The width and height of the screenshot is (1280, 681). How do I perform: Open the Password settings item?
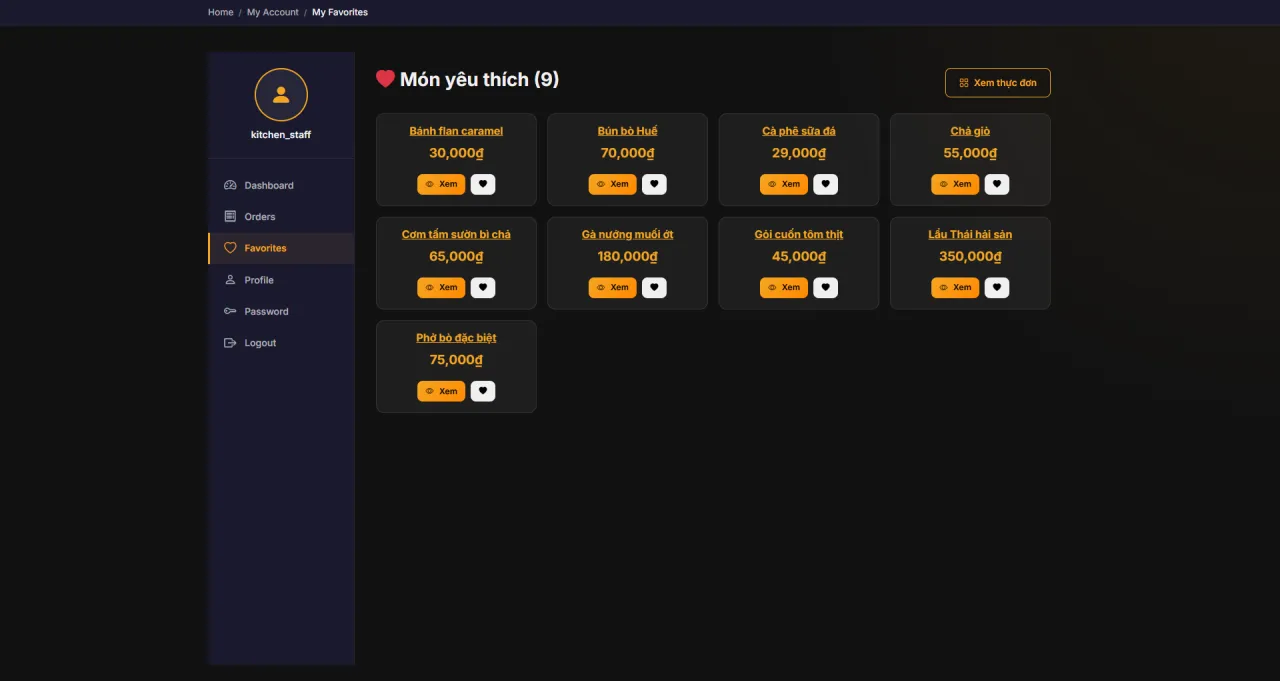[281, 312]
